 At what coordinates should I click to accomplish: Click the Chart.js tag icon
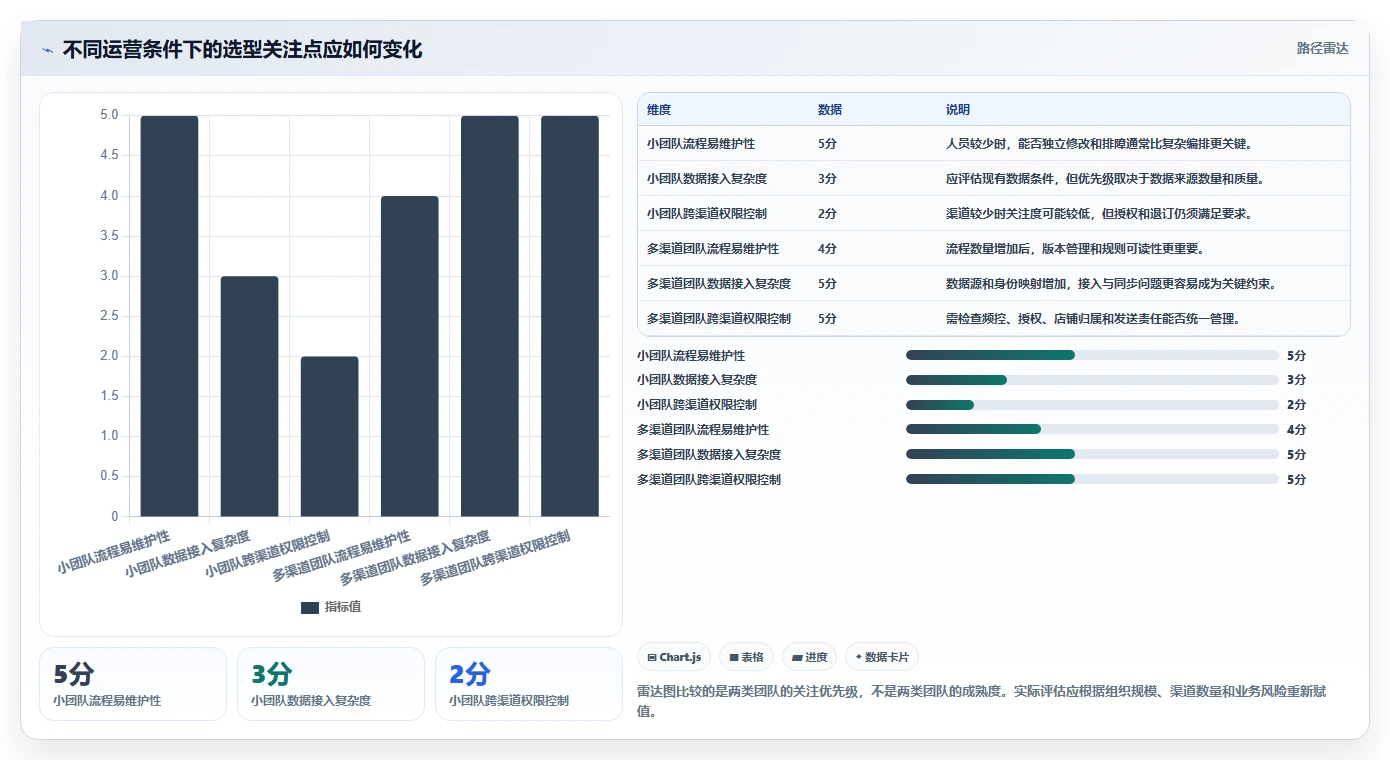[652, 657]
